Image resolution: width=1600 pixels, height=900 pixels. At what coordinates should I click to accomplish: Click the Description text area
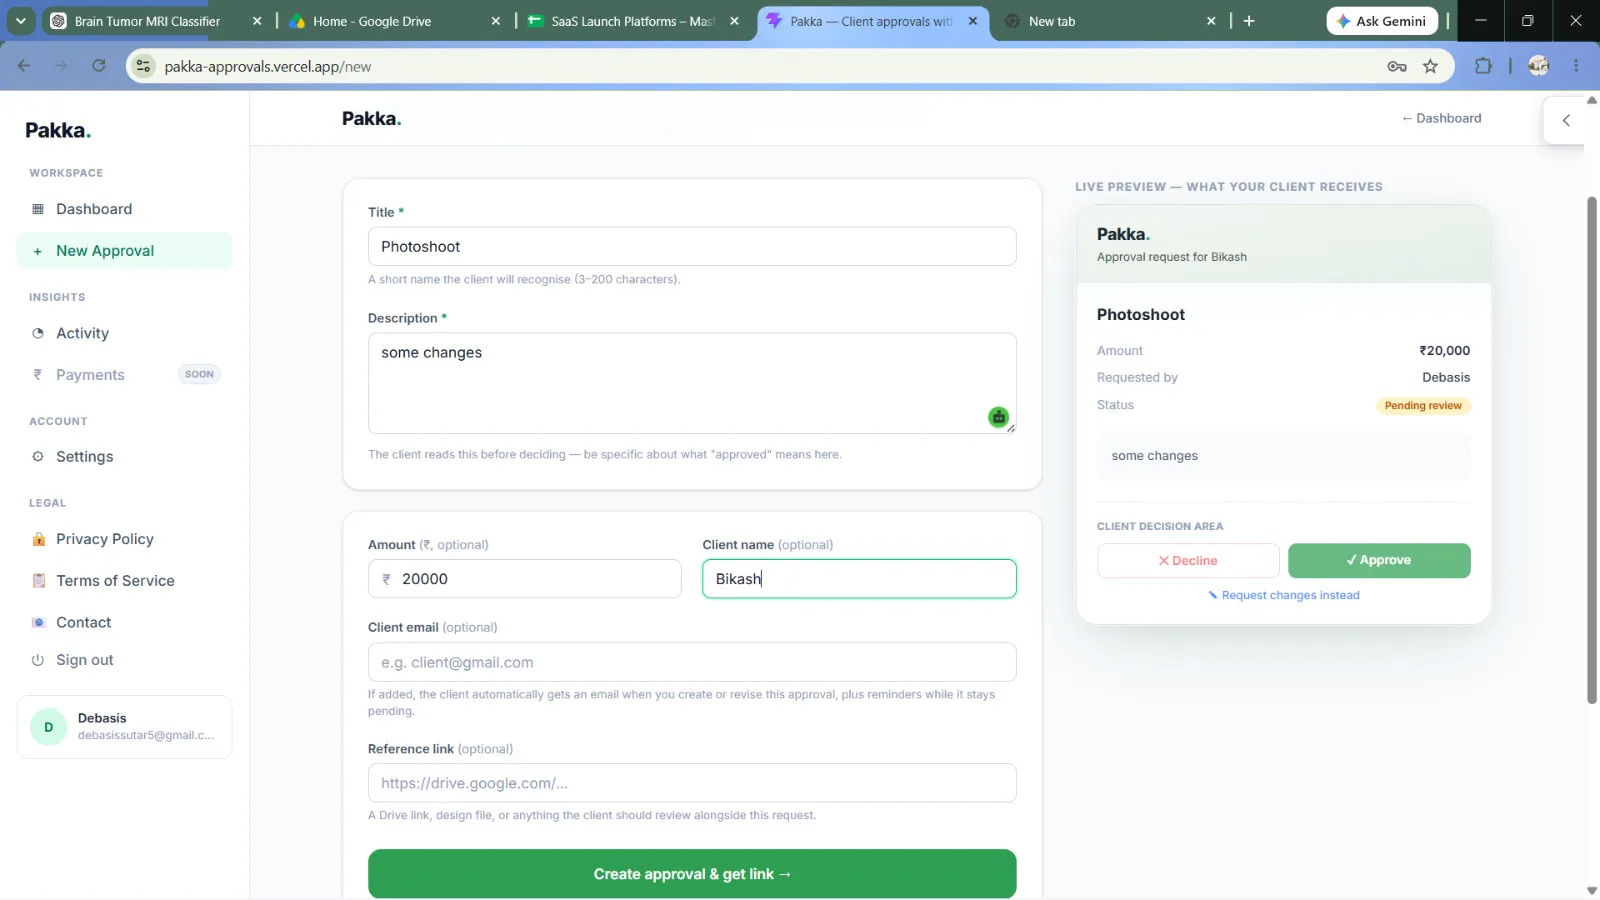click(692, 383)
